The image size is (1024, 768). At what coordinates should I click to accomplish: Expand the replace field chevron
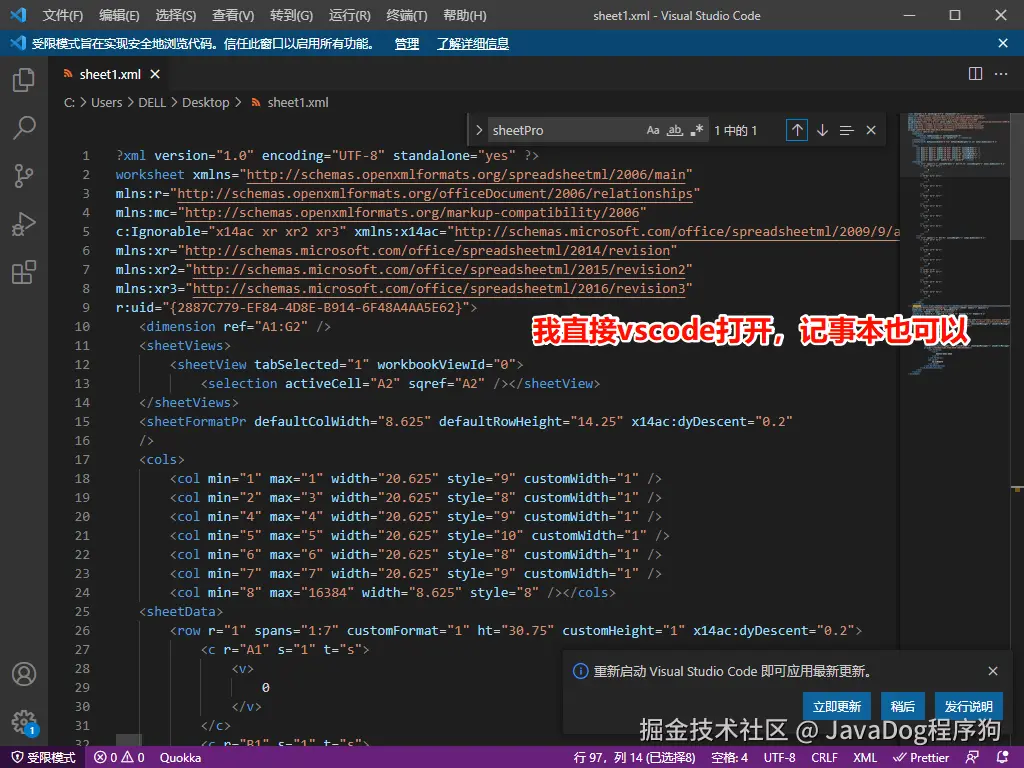[x=479, y=130]
